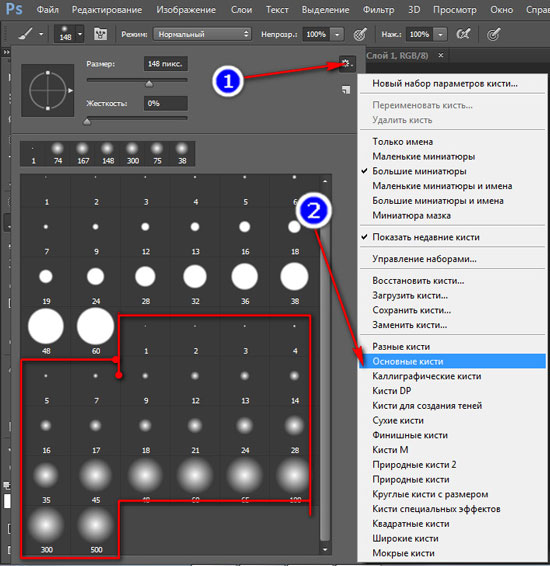Select recent brush 167
Screen dimensions: 550x566
pos(83,154)
